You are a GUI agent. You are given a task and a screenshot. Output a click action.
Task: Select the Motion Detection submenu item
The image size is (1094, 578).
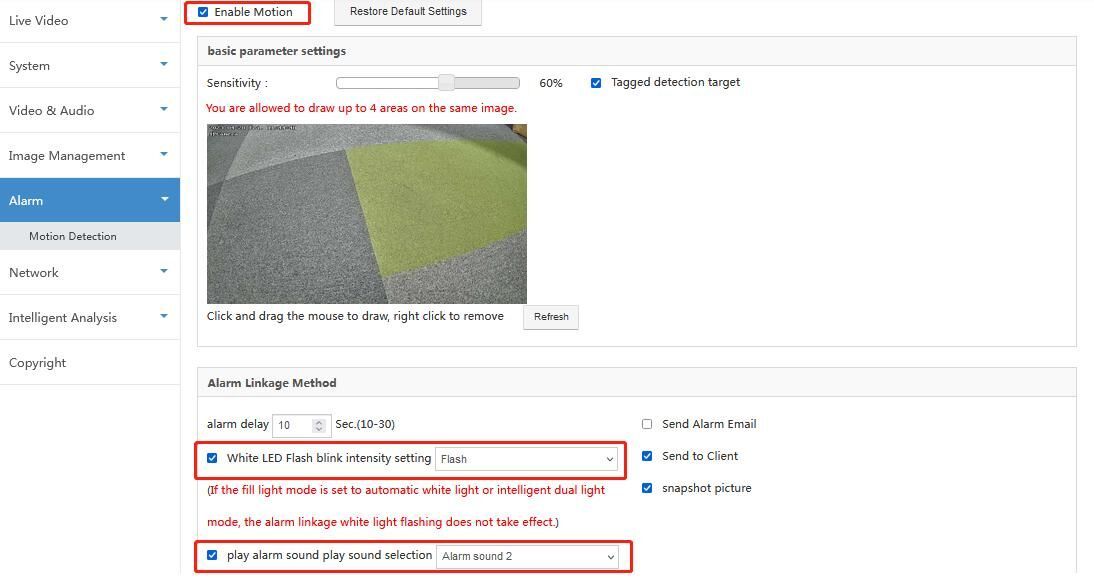(73, 236)
